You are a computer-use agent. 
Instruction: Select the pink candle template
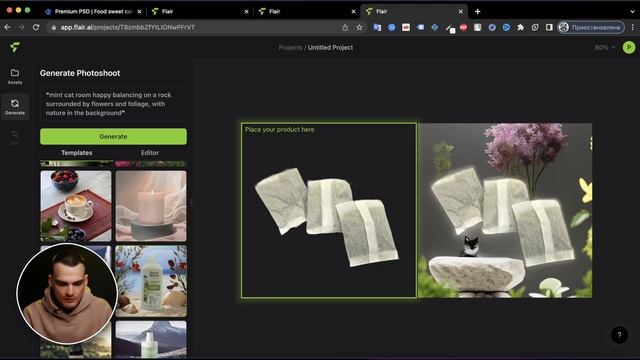click(x=151, y=206)
